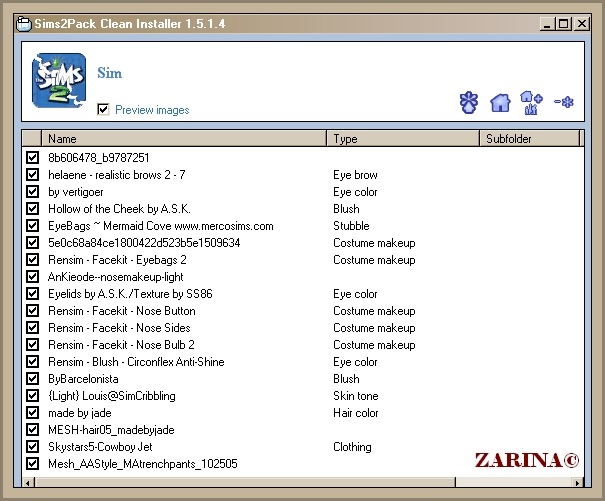Image resolution: width=605 pixels, height=501 pixels.
Task: Click the minus flower remove icon
Action: [x=564, y=102]
